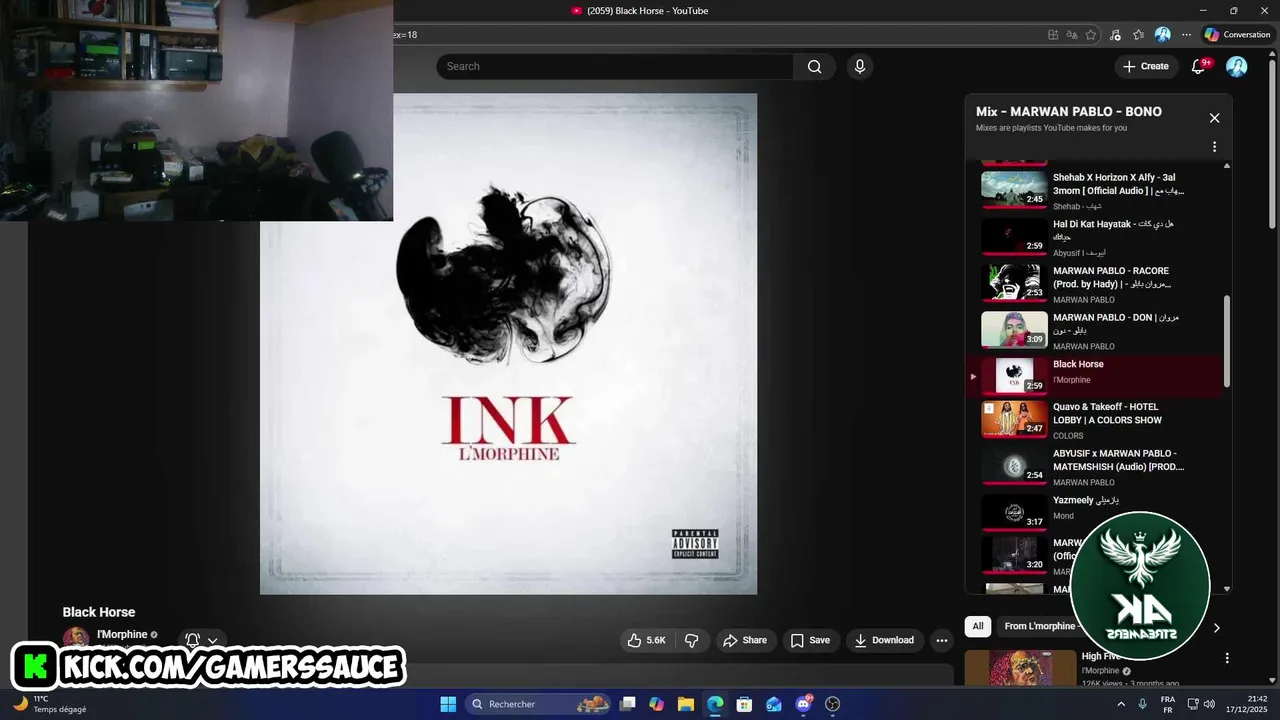Expand the subscription notification dropdown chevron
This screenshot has width=1280, height=720.
[212, 641]
